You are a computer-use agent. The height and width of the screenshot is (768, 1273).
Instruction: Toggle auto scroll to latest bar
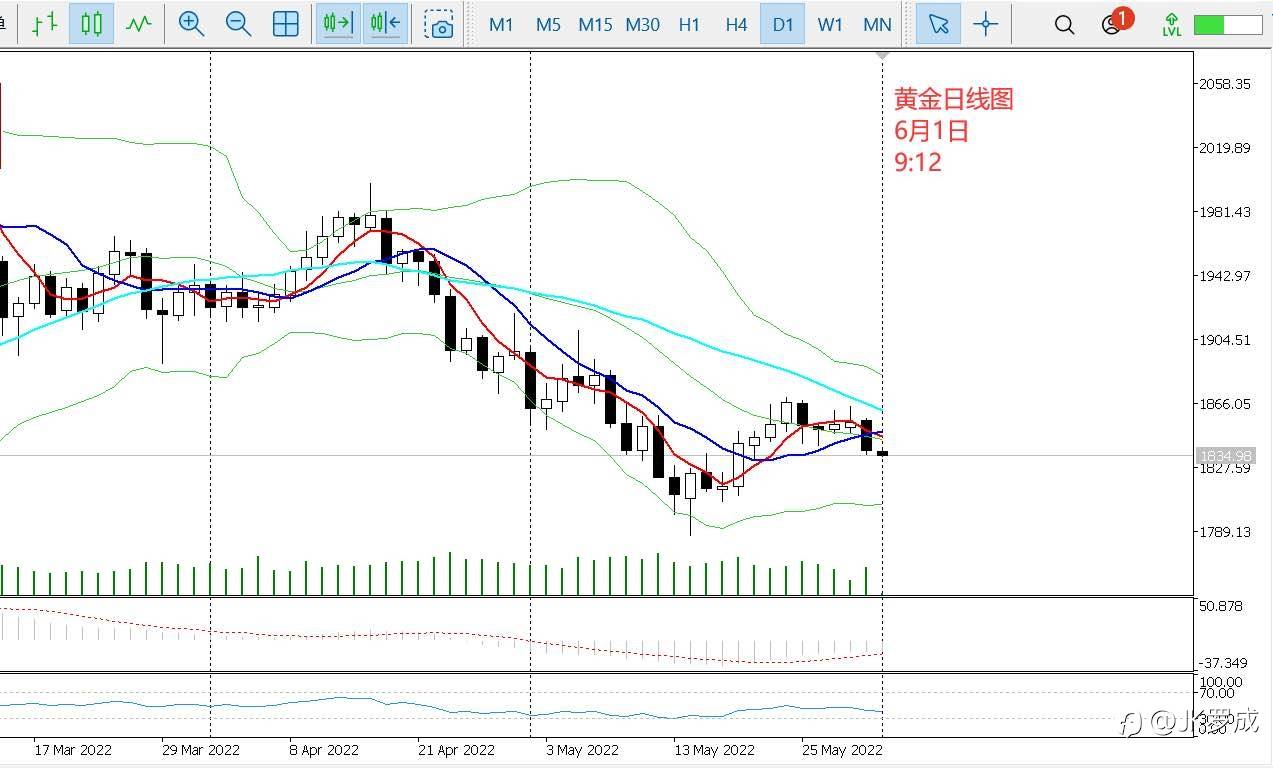click(x=338, y=24)
